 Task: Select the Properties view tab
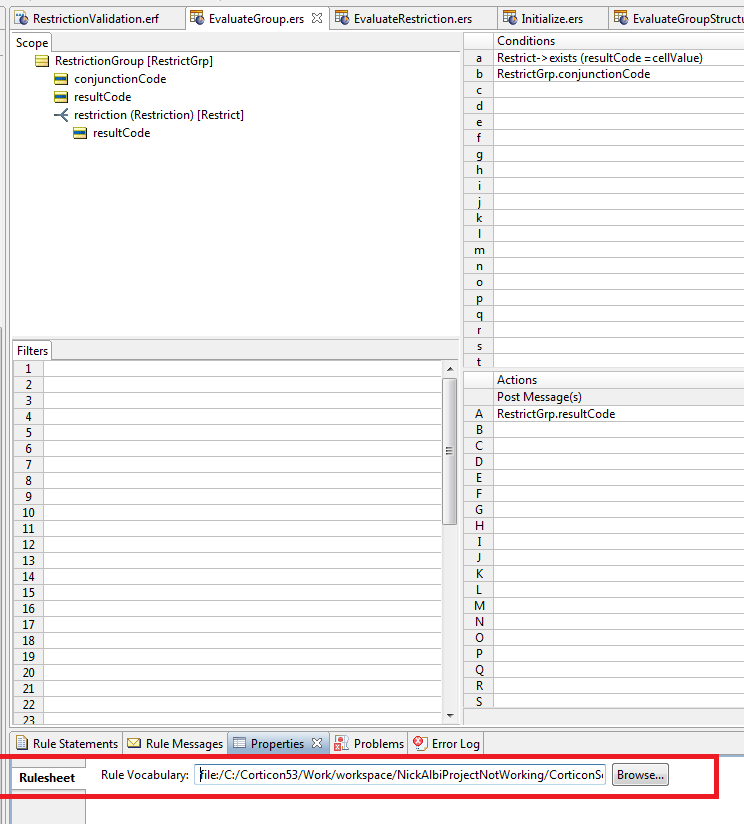[x=277, y=744]
